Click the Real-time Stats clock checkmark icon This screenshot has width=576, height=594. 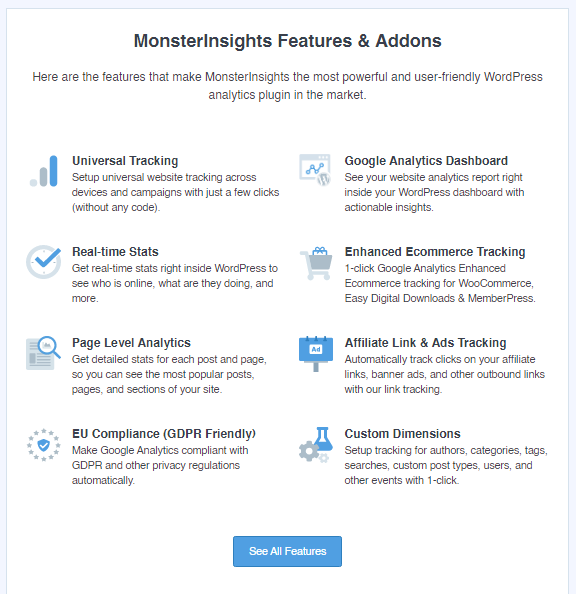click(44, 261)
